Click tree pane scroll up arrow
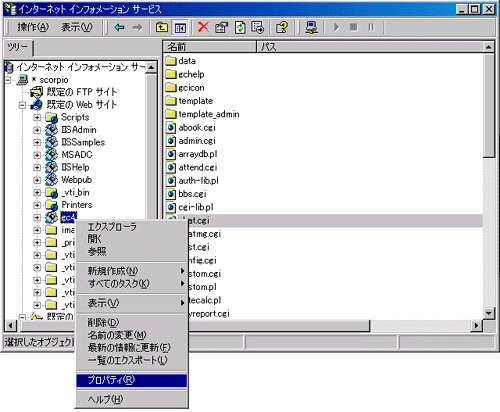Viewport: 500px width, 412px height. coord(151,68)
